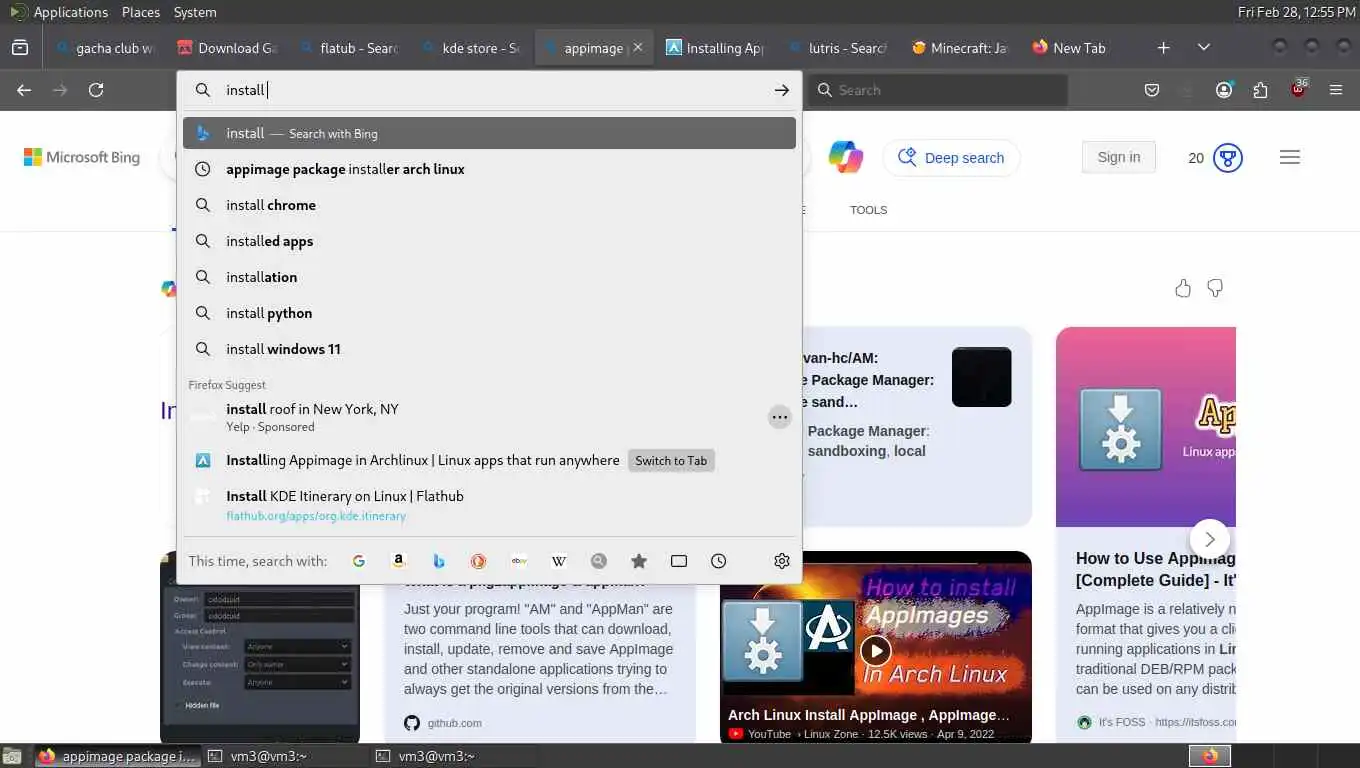The width and height of the screenshot is (1360, 768).
Task: Click the next arrow on the results carousel
Action: 1210,539
